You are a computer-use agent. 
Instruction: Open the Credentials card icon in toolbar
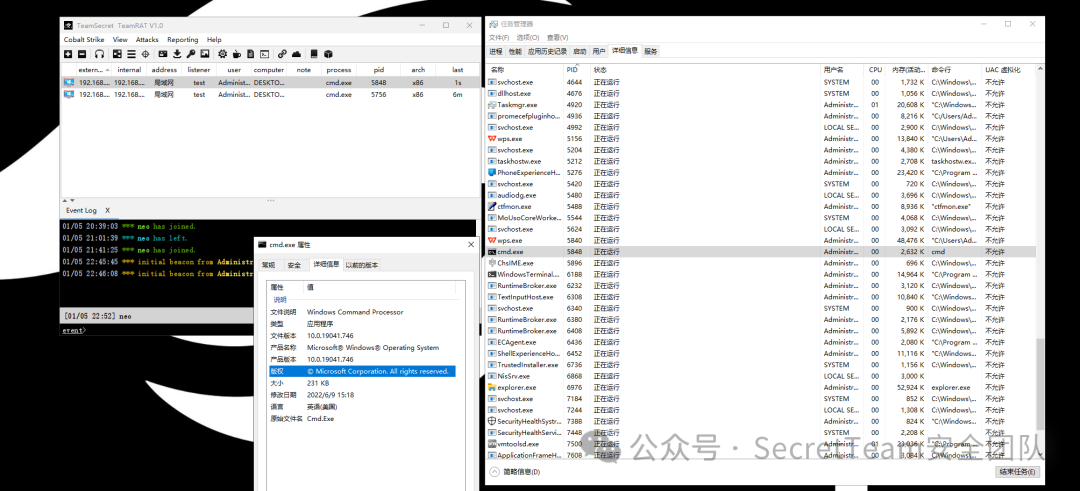(x=163, y=54)
